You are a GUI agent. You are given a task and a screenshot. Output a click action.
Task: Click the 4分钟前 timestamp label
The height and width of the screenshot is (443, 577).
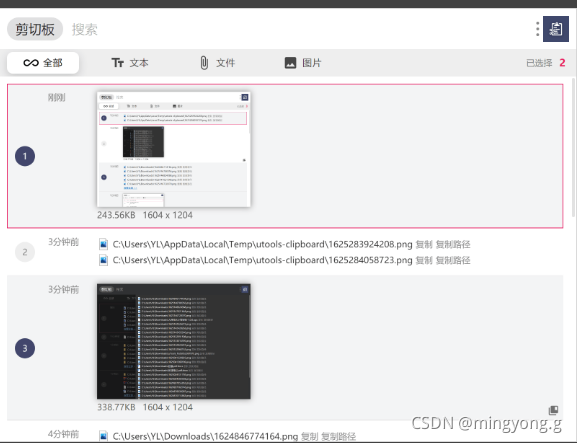click(x=64, y=434)
